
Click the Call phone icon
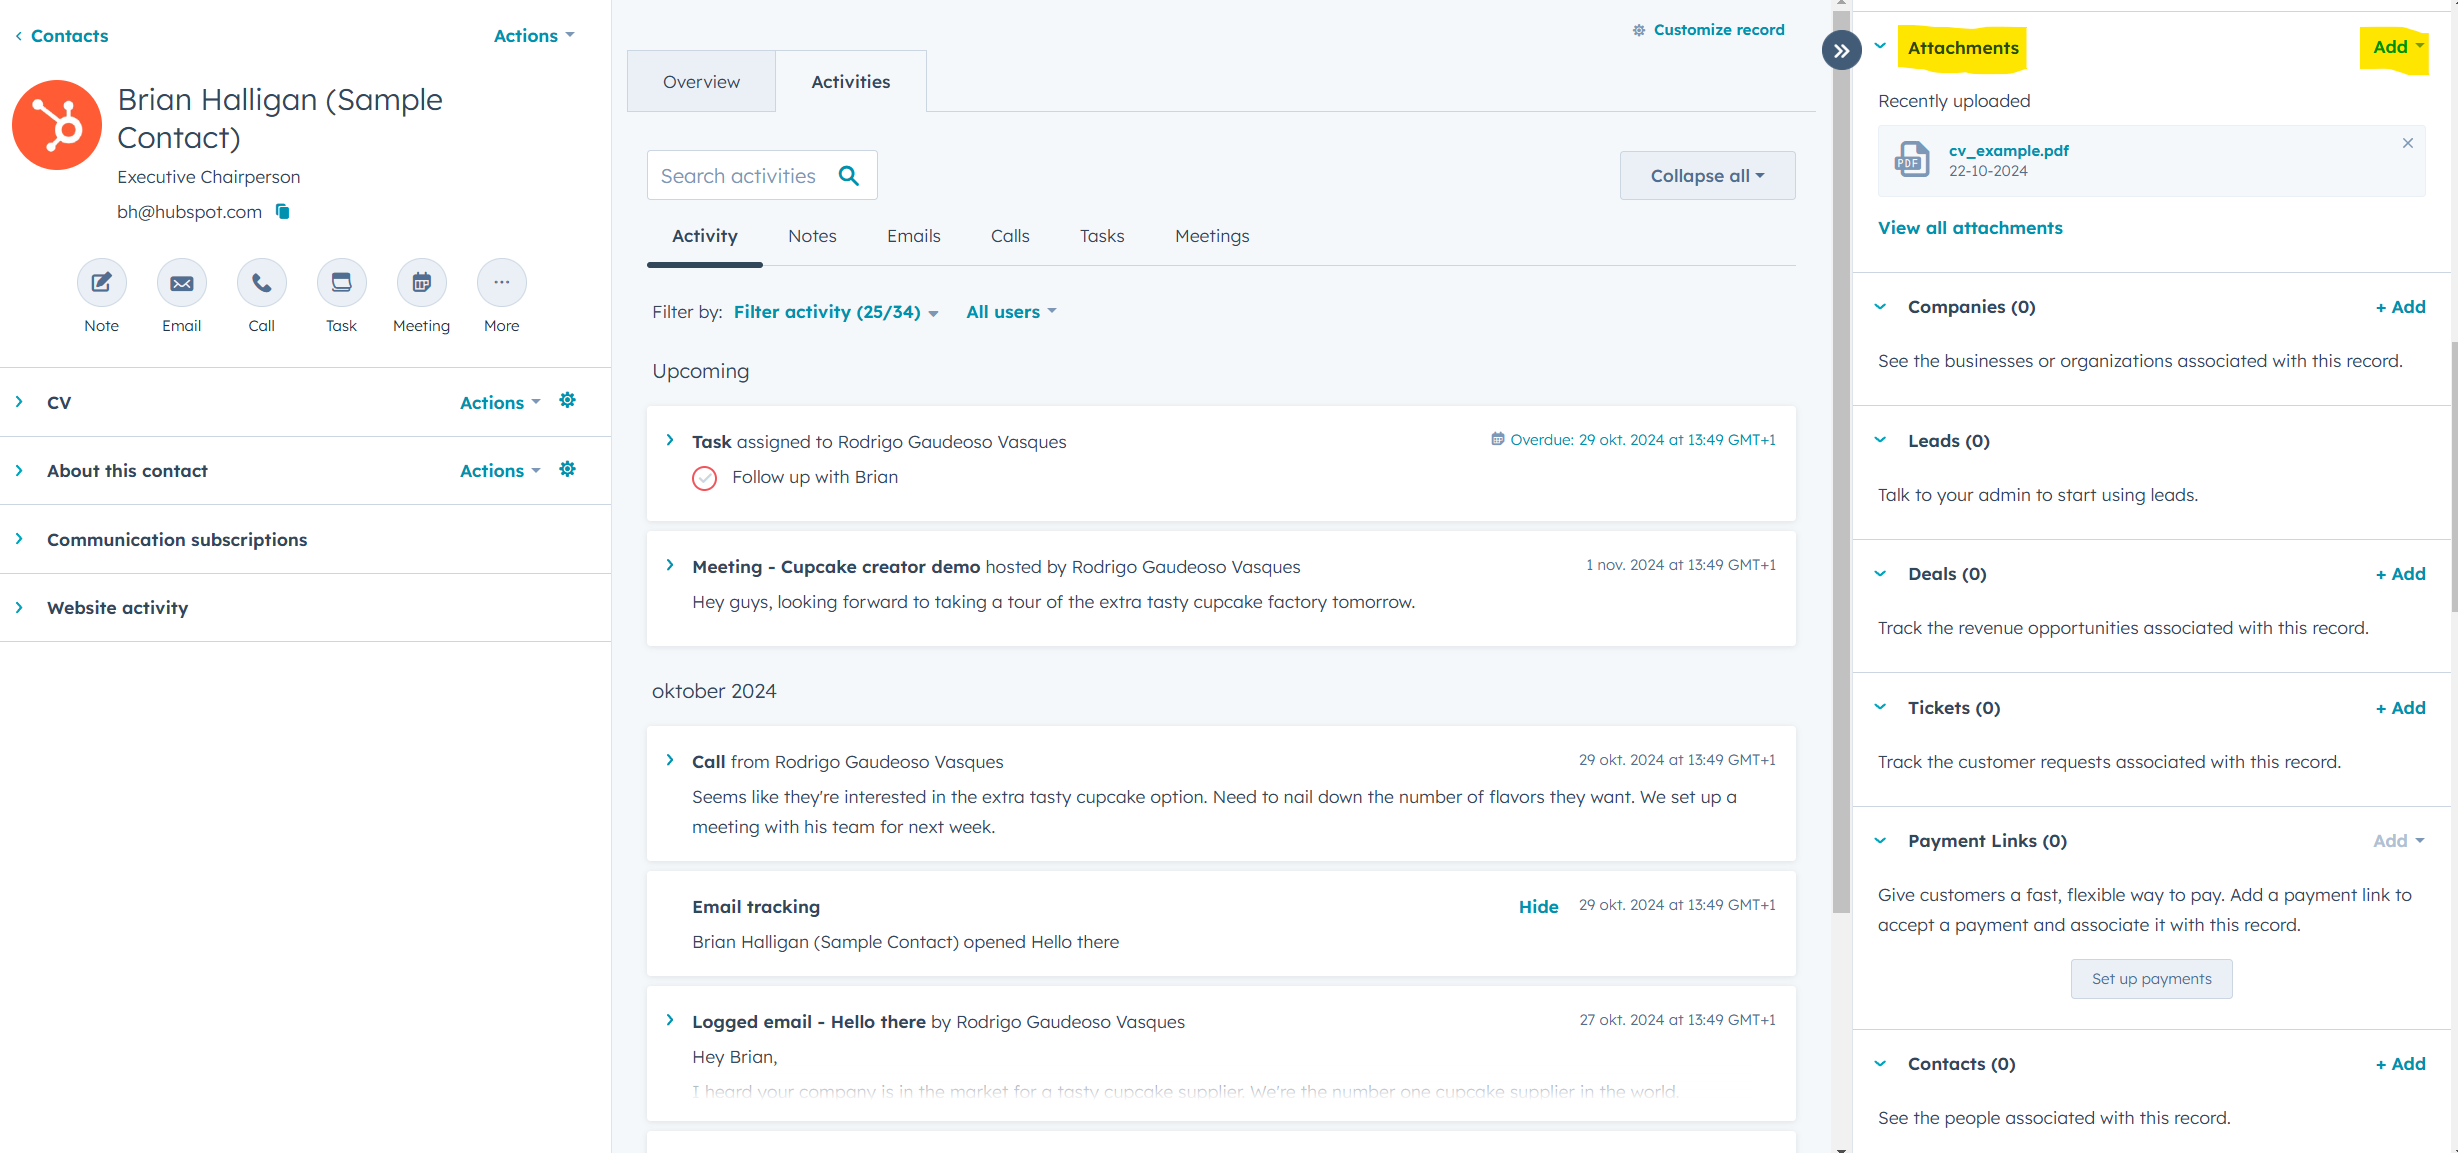point(261,283)
